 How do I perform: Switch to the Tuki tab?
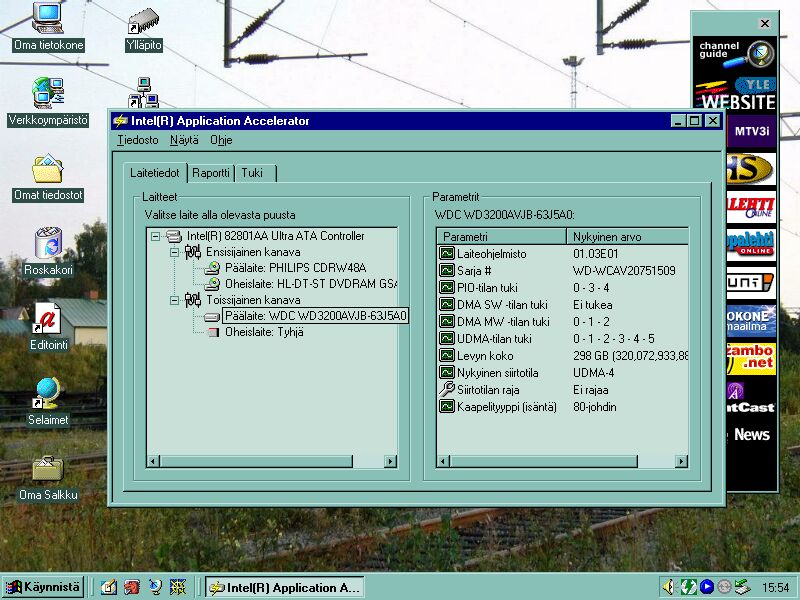click(252, 173)
